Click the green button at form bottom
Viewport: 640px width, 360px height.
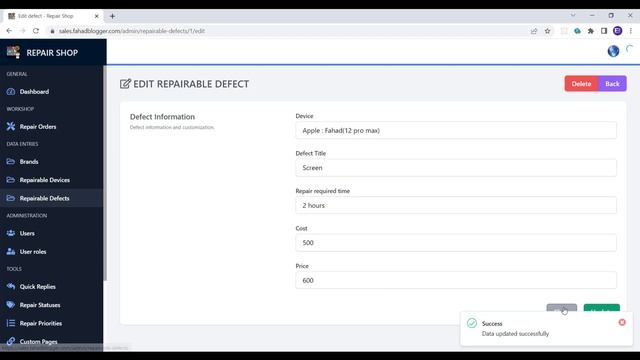coord(602,308)
